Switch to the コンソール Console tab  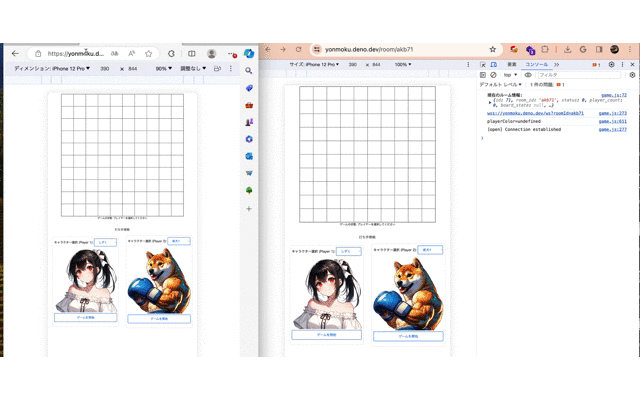point(536,64)
